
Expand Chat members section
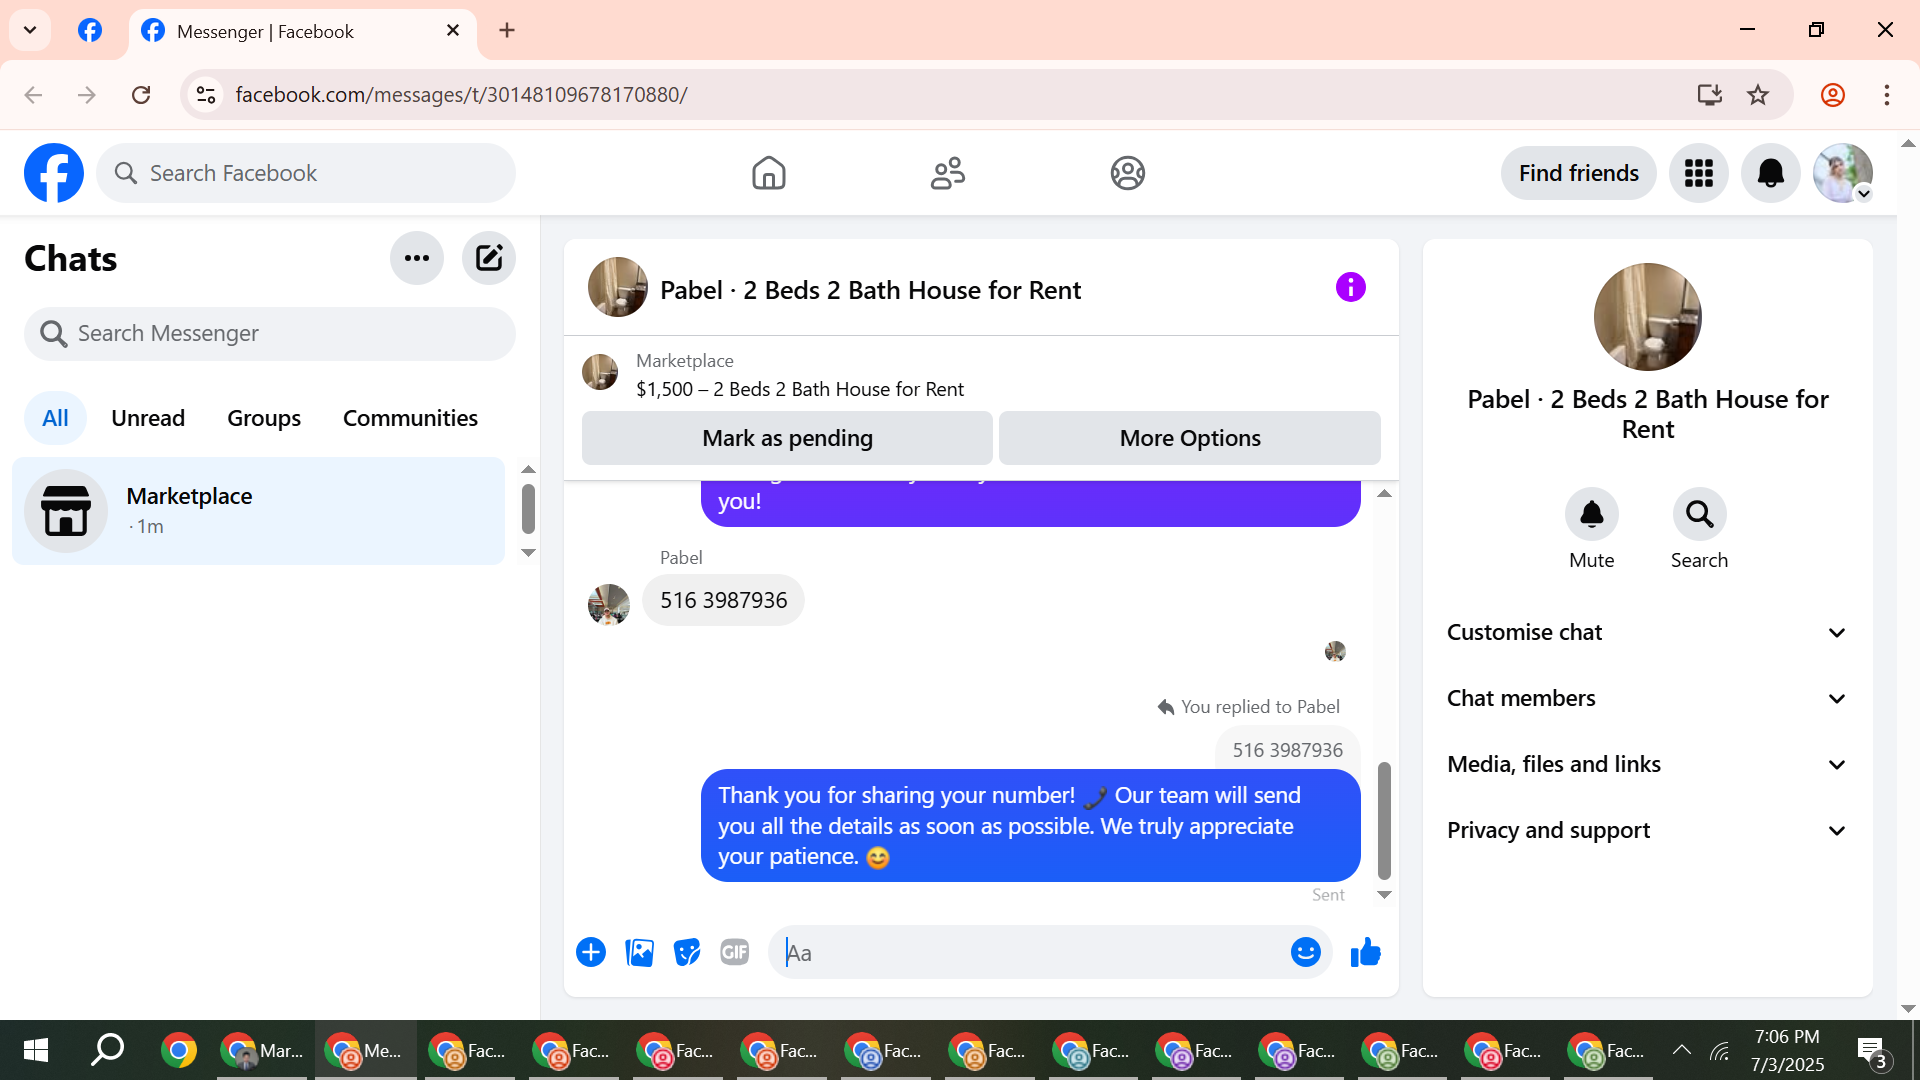click(1646, 699)
